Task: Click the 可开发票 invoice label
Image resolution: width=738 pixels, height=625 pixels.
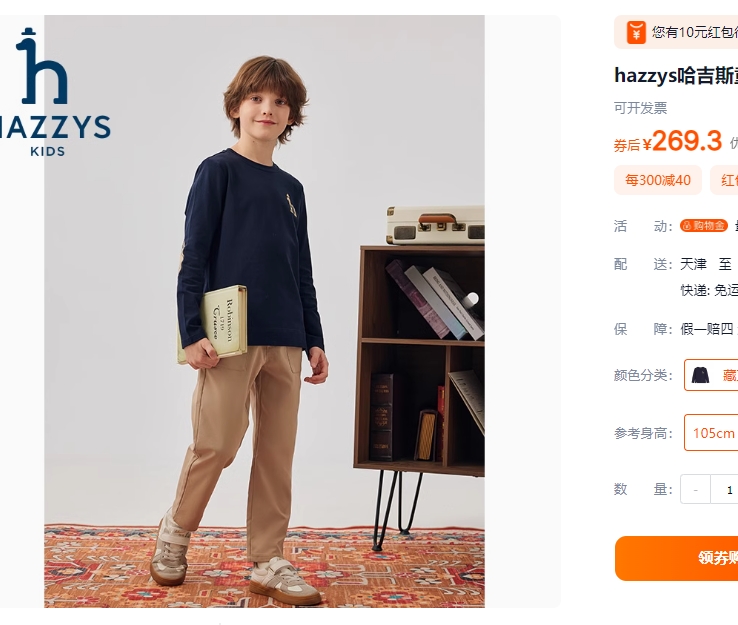Action: (x=641, y=108)
